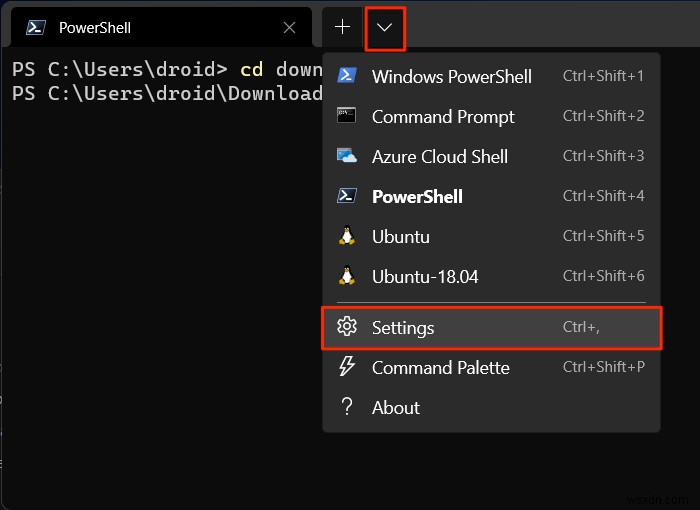Open Command Prompt profile

[443, 117]
